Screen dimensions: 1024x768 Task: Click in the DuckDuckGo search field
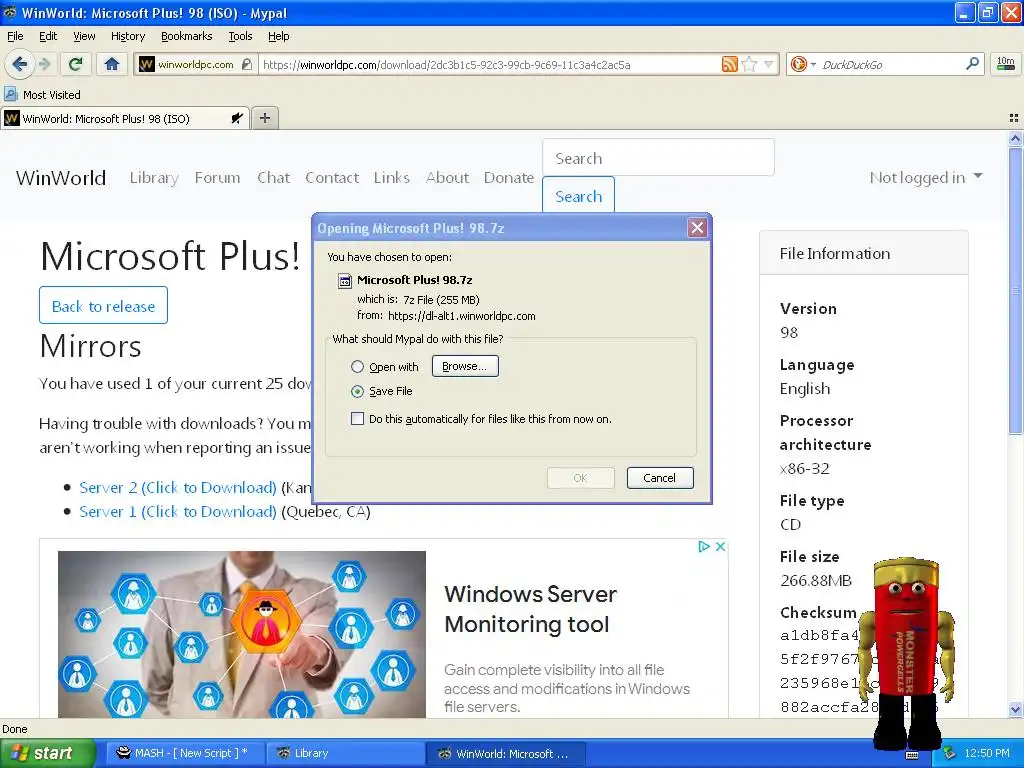[891, 65]
